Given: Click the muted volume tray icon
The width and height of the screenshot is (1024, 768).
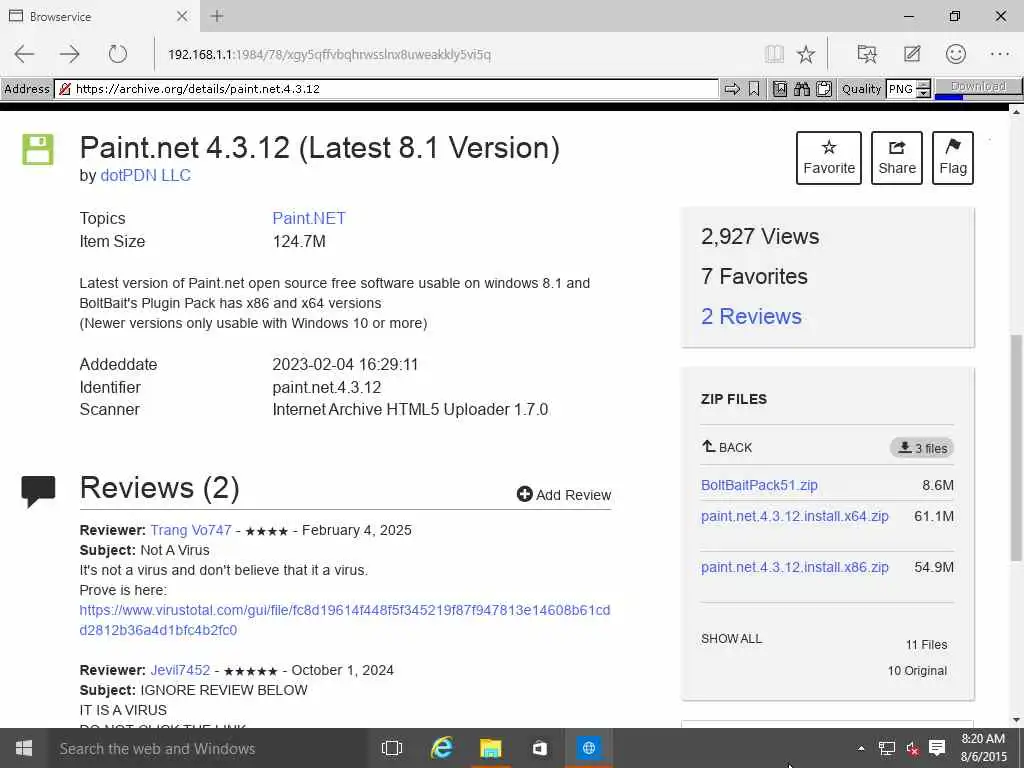Looking at the screenshot, I should pyautogui.click(x=912, y=748).
